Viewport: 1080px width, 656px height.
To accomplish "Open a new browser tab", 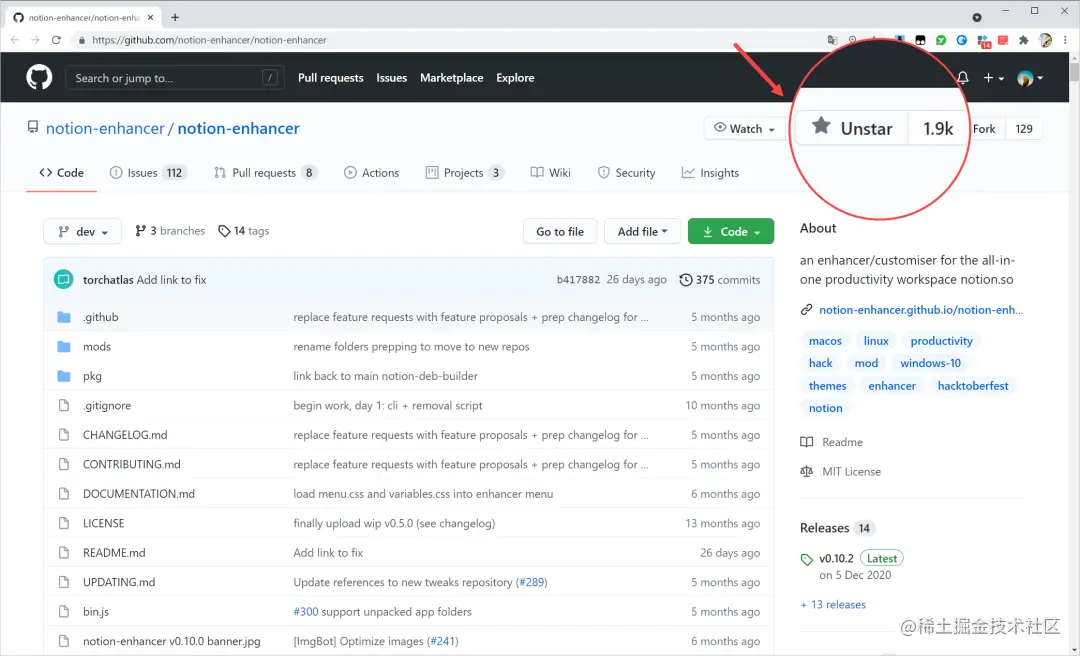I will coord(175,17).
